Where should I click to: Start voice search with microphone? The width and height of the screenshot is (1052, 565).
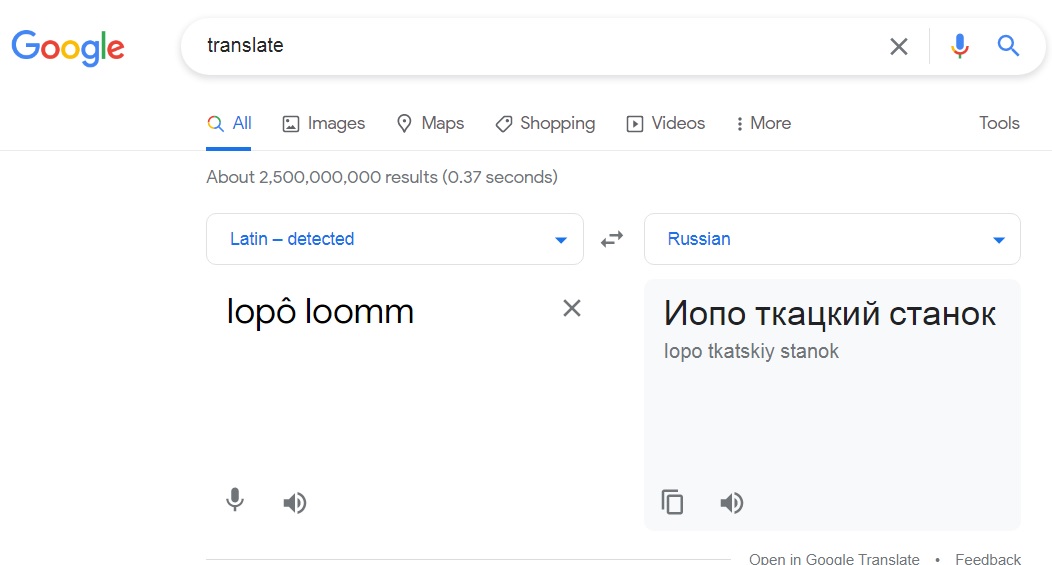(x=960, y=46)
